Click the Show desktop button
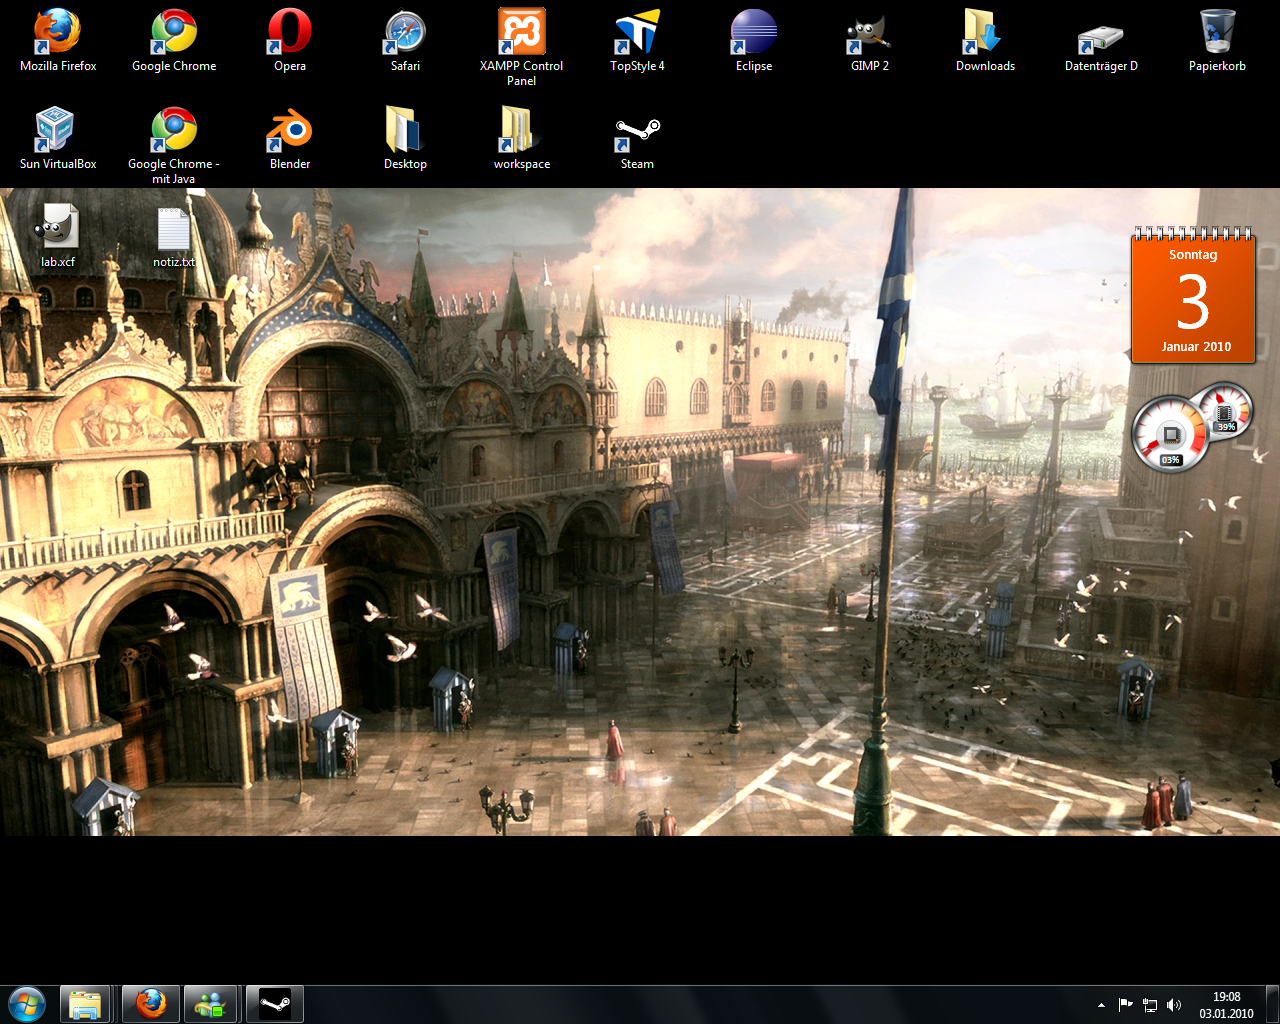The image size is (1280, 1024). (x=1272, y=1004)
